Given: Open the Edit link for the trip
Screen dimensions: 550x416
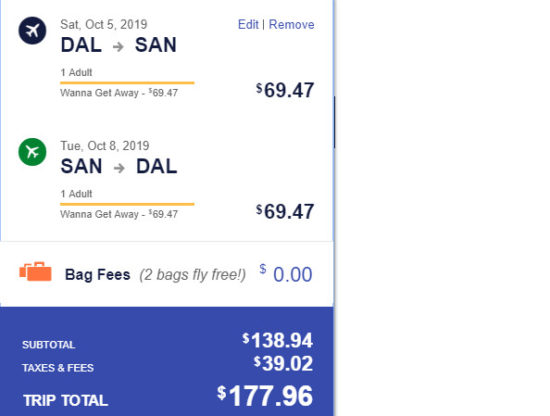Looking at the screenshot, I should click(248, 25).
